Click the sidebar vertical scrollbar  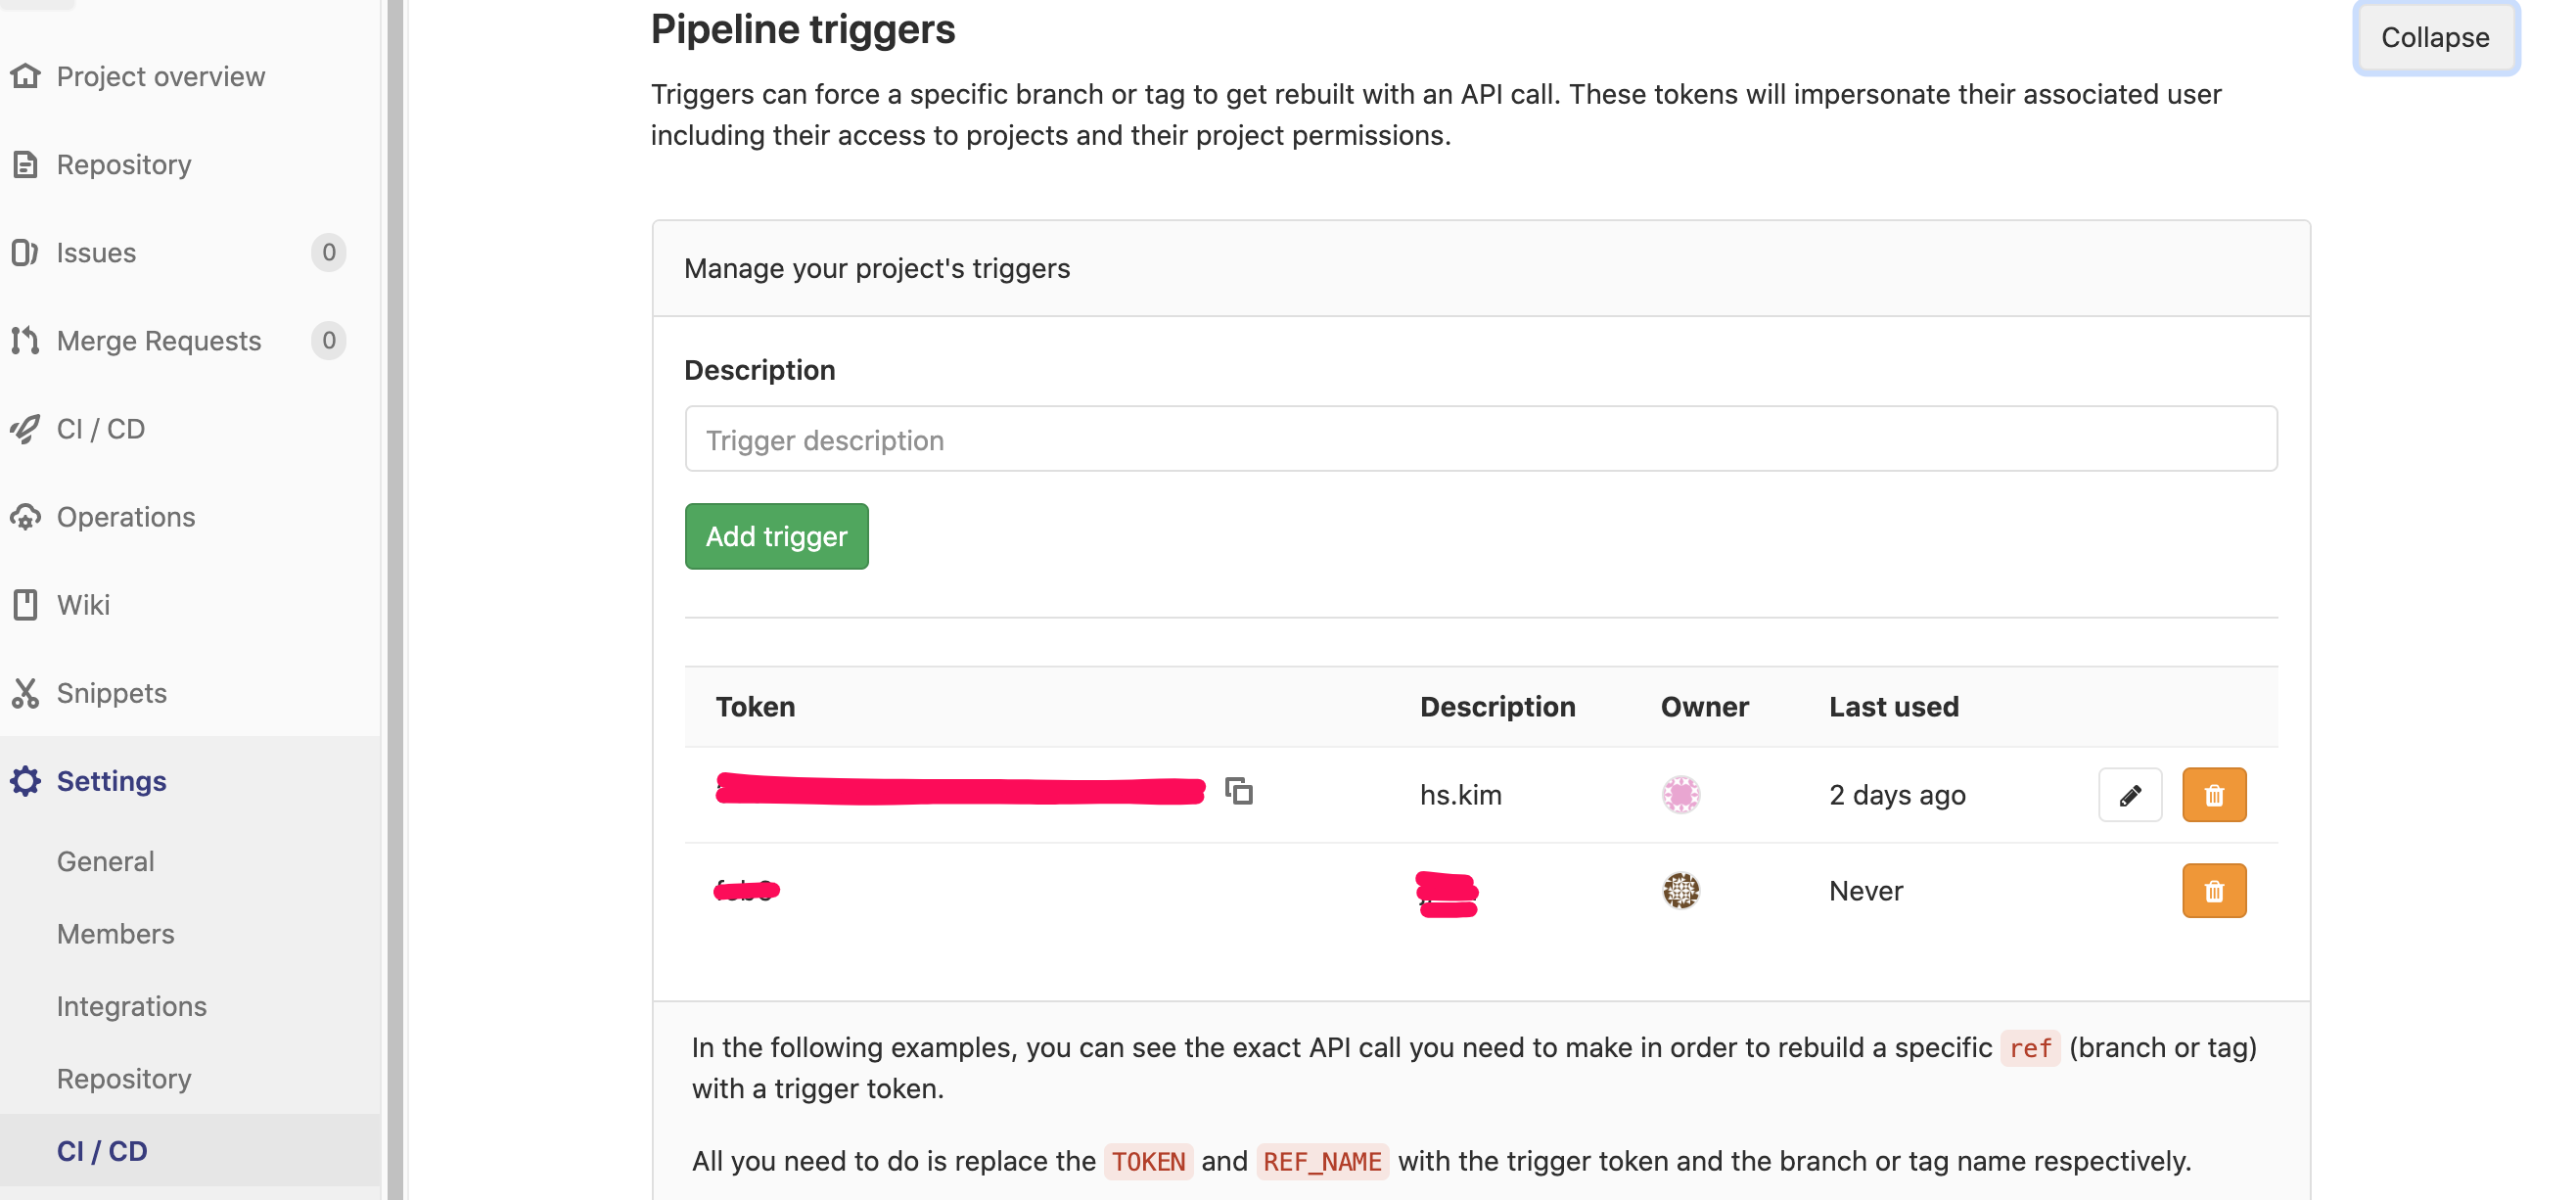tap(395, 600)
